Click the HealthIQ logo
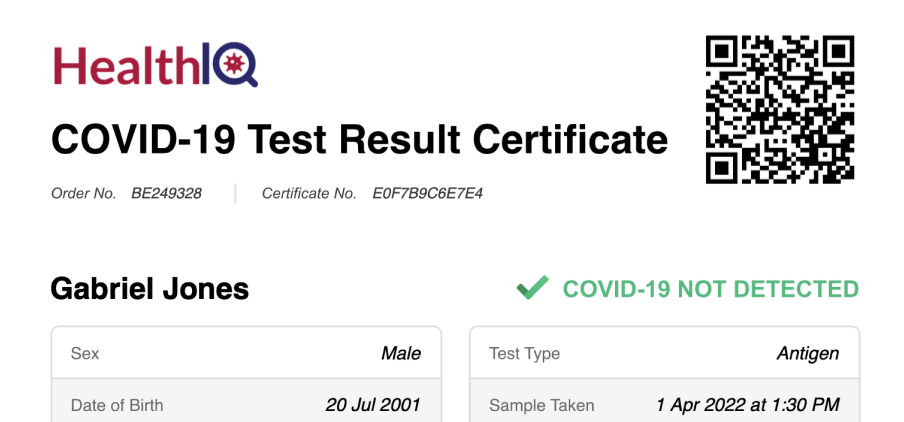Screen dimensions: 904x422 [156, 65]
